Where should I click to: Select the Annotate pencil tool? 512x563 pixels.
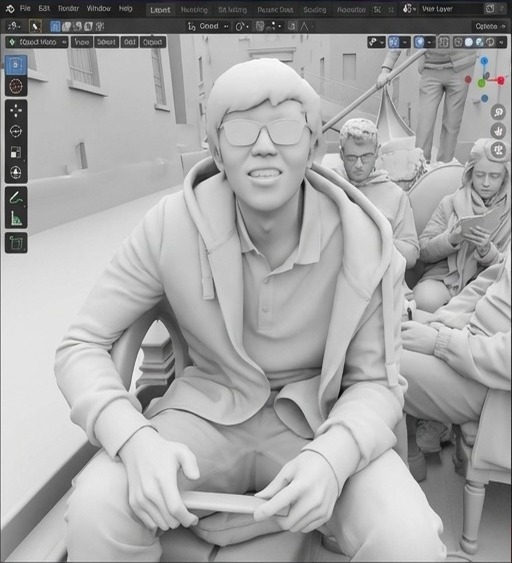[16, 197]
